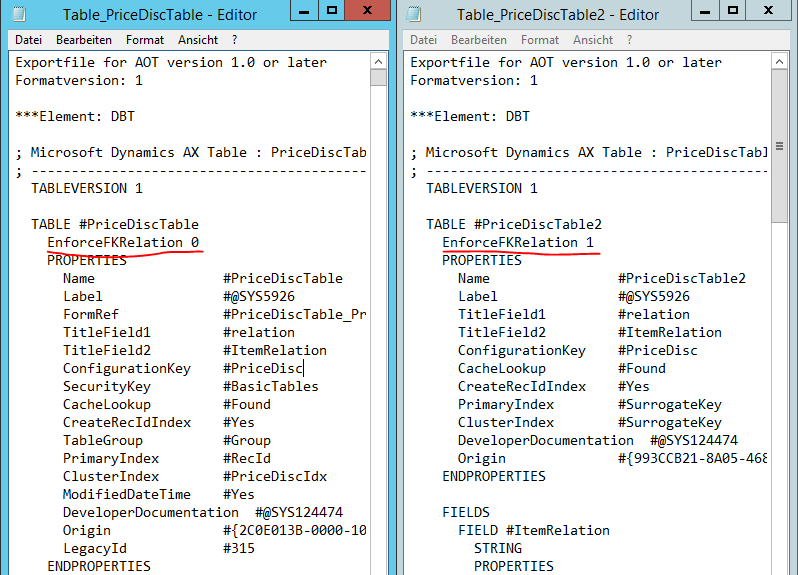Click 'FIELD #ItemRelation' text in right editor
The width and height of the screenshot is (798, 575).
click(533, 530)
